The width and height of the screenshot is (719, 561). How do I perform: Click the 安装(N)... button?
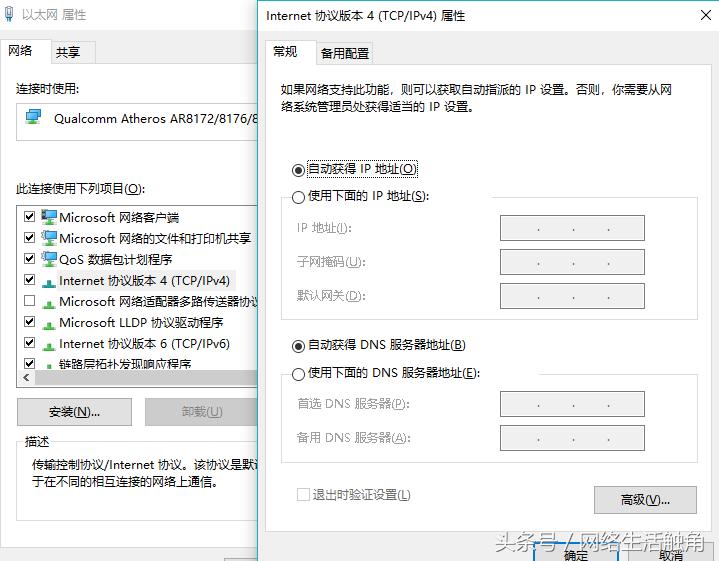(74, 412)
